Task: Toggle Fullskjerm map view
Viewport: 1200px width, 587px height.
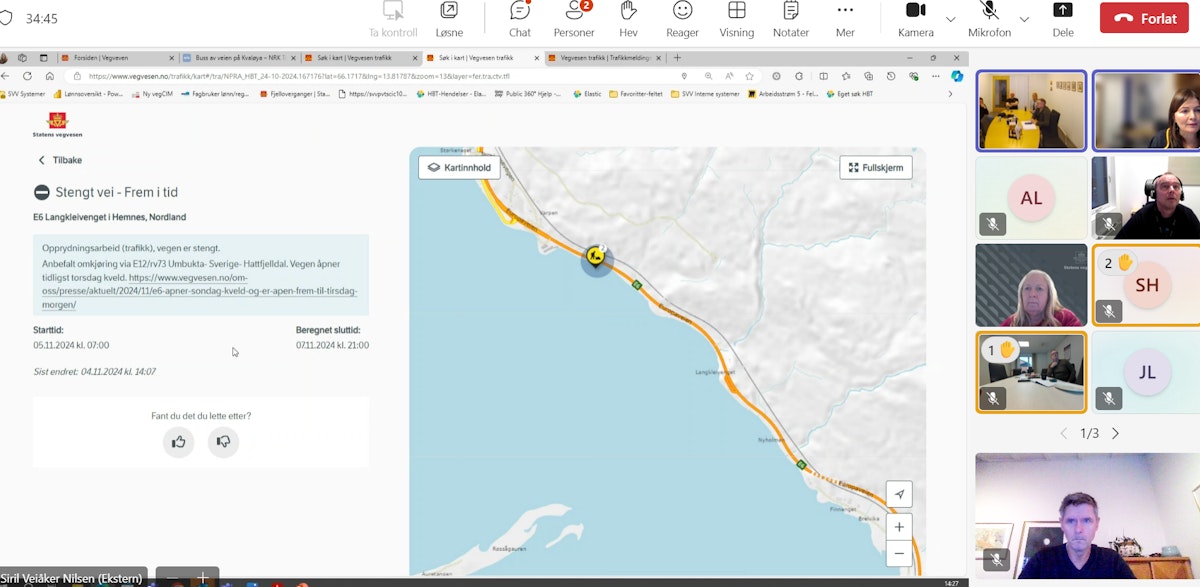Action: point(876,167)
